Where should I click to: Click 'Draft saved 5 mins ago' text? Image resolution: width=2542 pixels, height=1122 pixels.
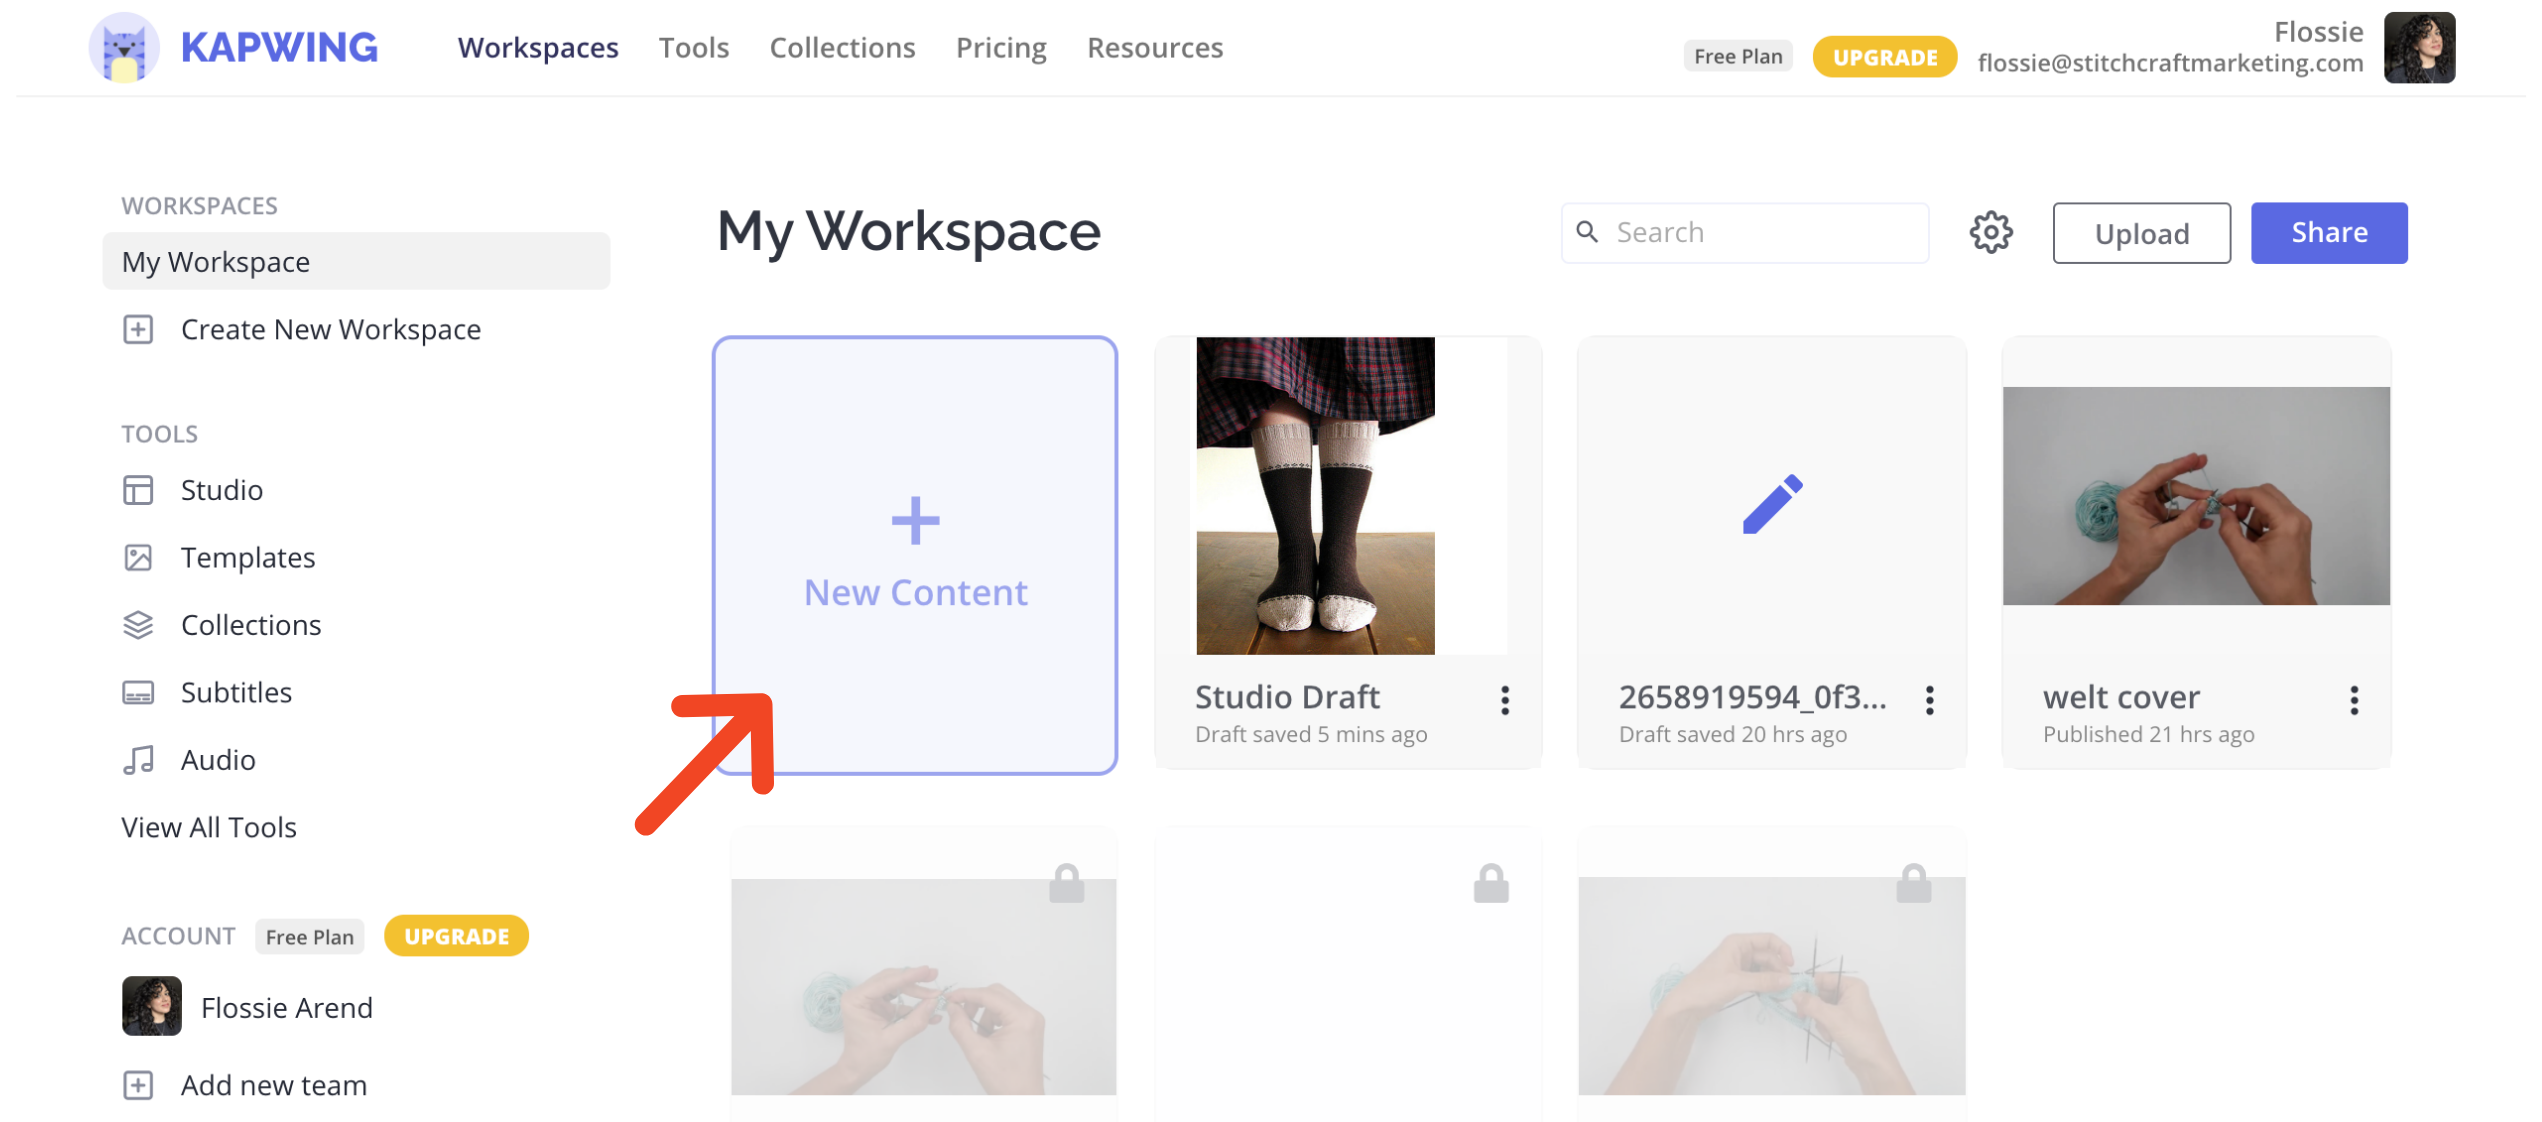tap(1311, 734)
